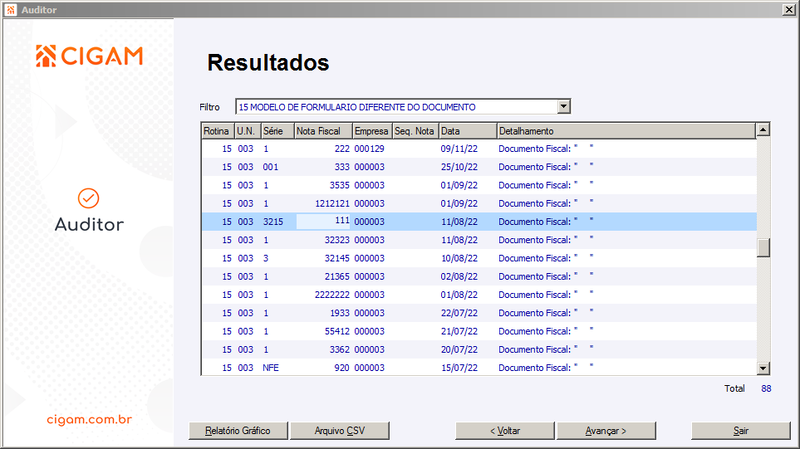Click the vertical scrollbar thumb
This screenshot has height=449, width=800.
tap(763, 247)
